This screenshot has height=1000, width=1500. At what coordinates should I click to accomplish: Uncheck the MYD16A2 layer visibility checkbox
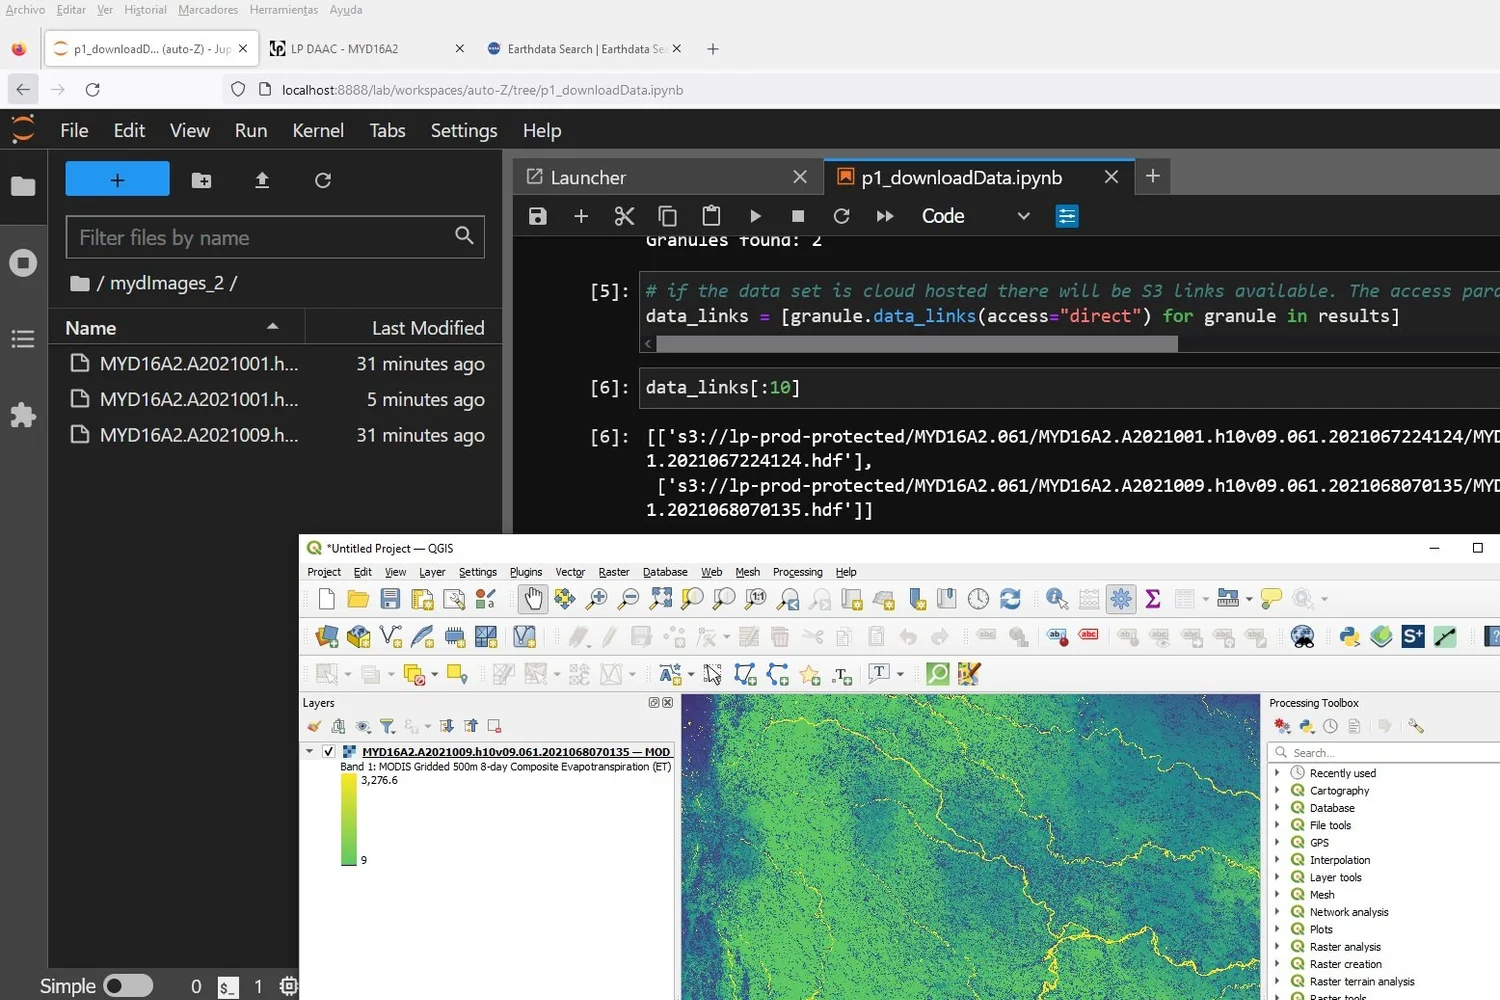[x=328, y=751]
